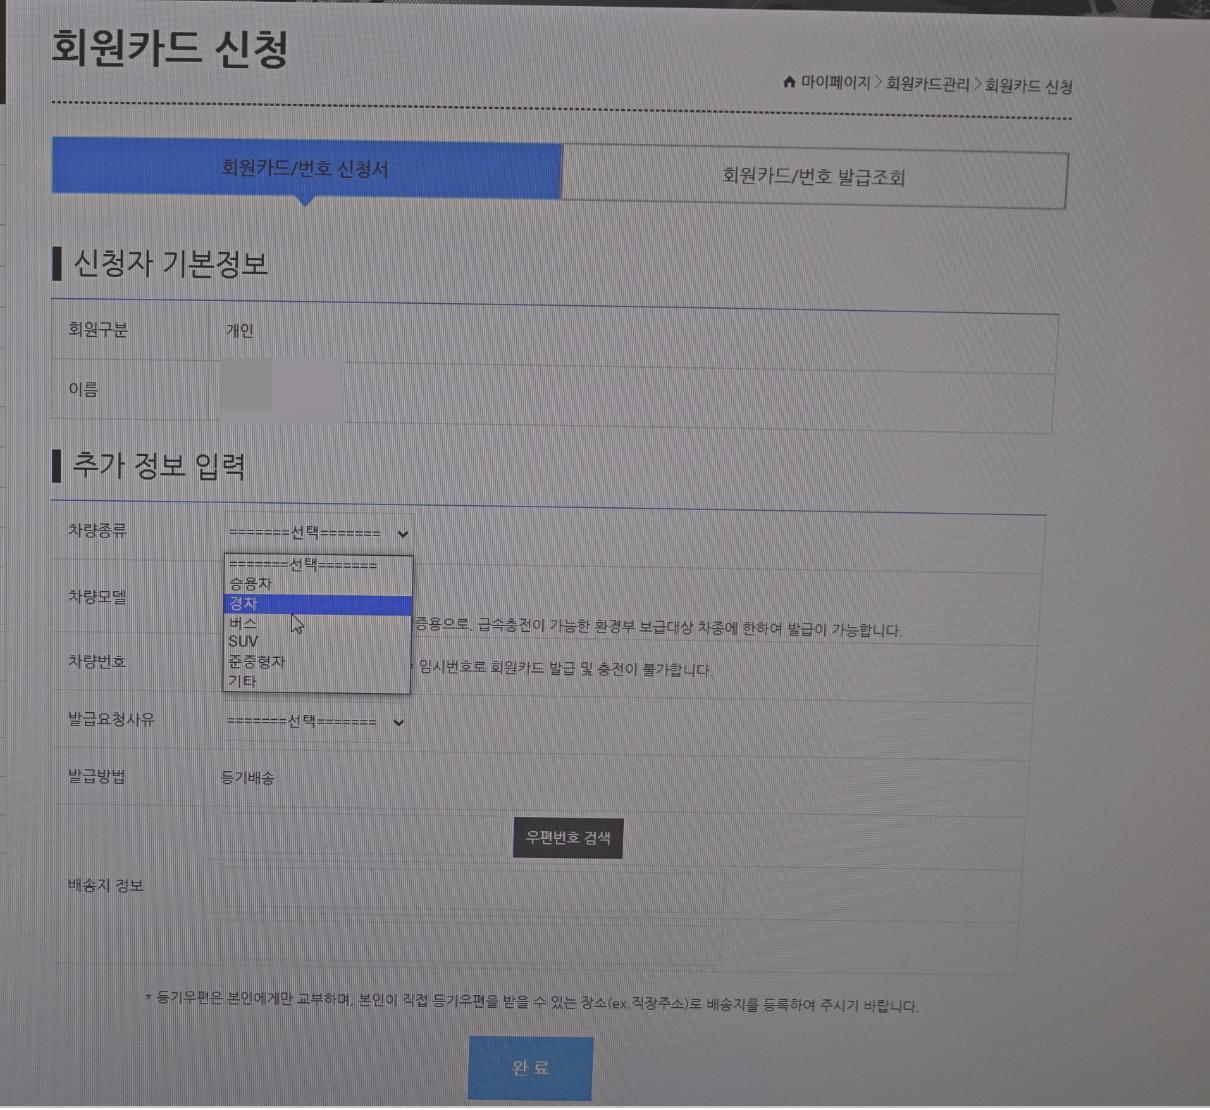
Task: Collapse the 차량종류 dropdown by selecting 선택
Action: (300, 564)
